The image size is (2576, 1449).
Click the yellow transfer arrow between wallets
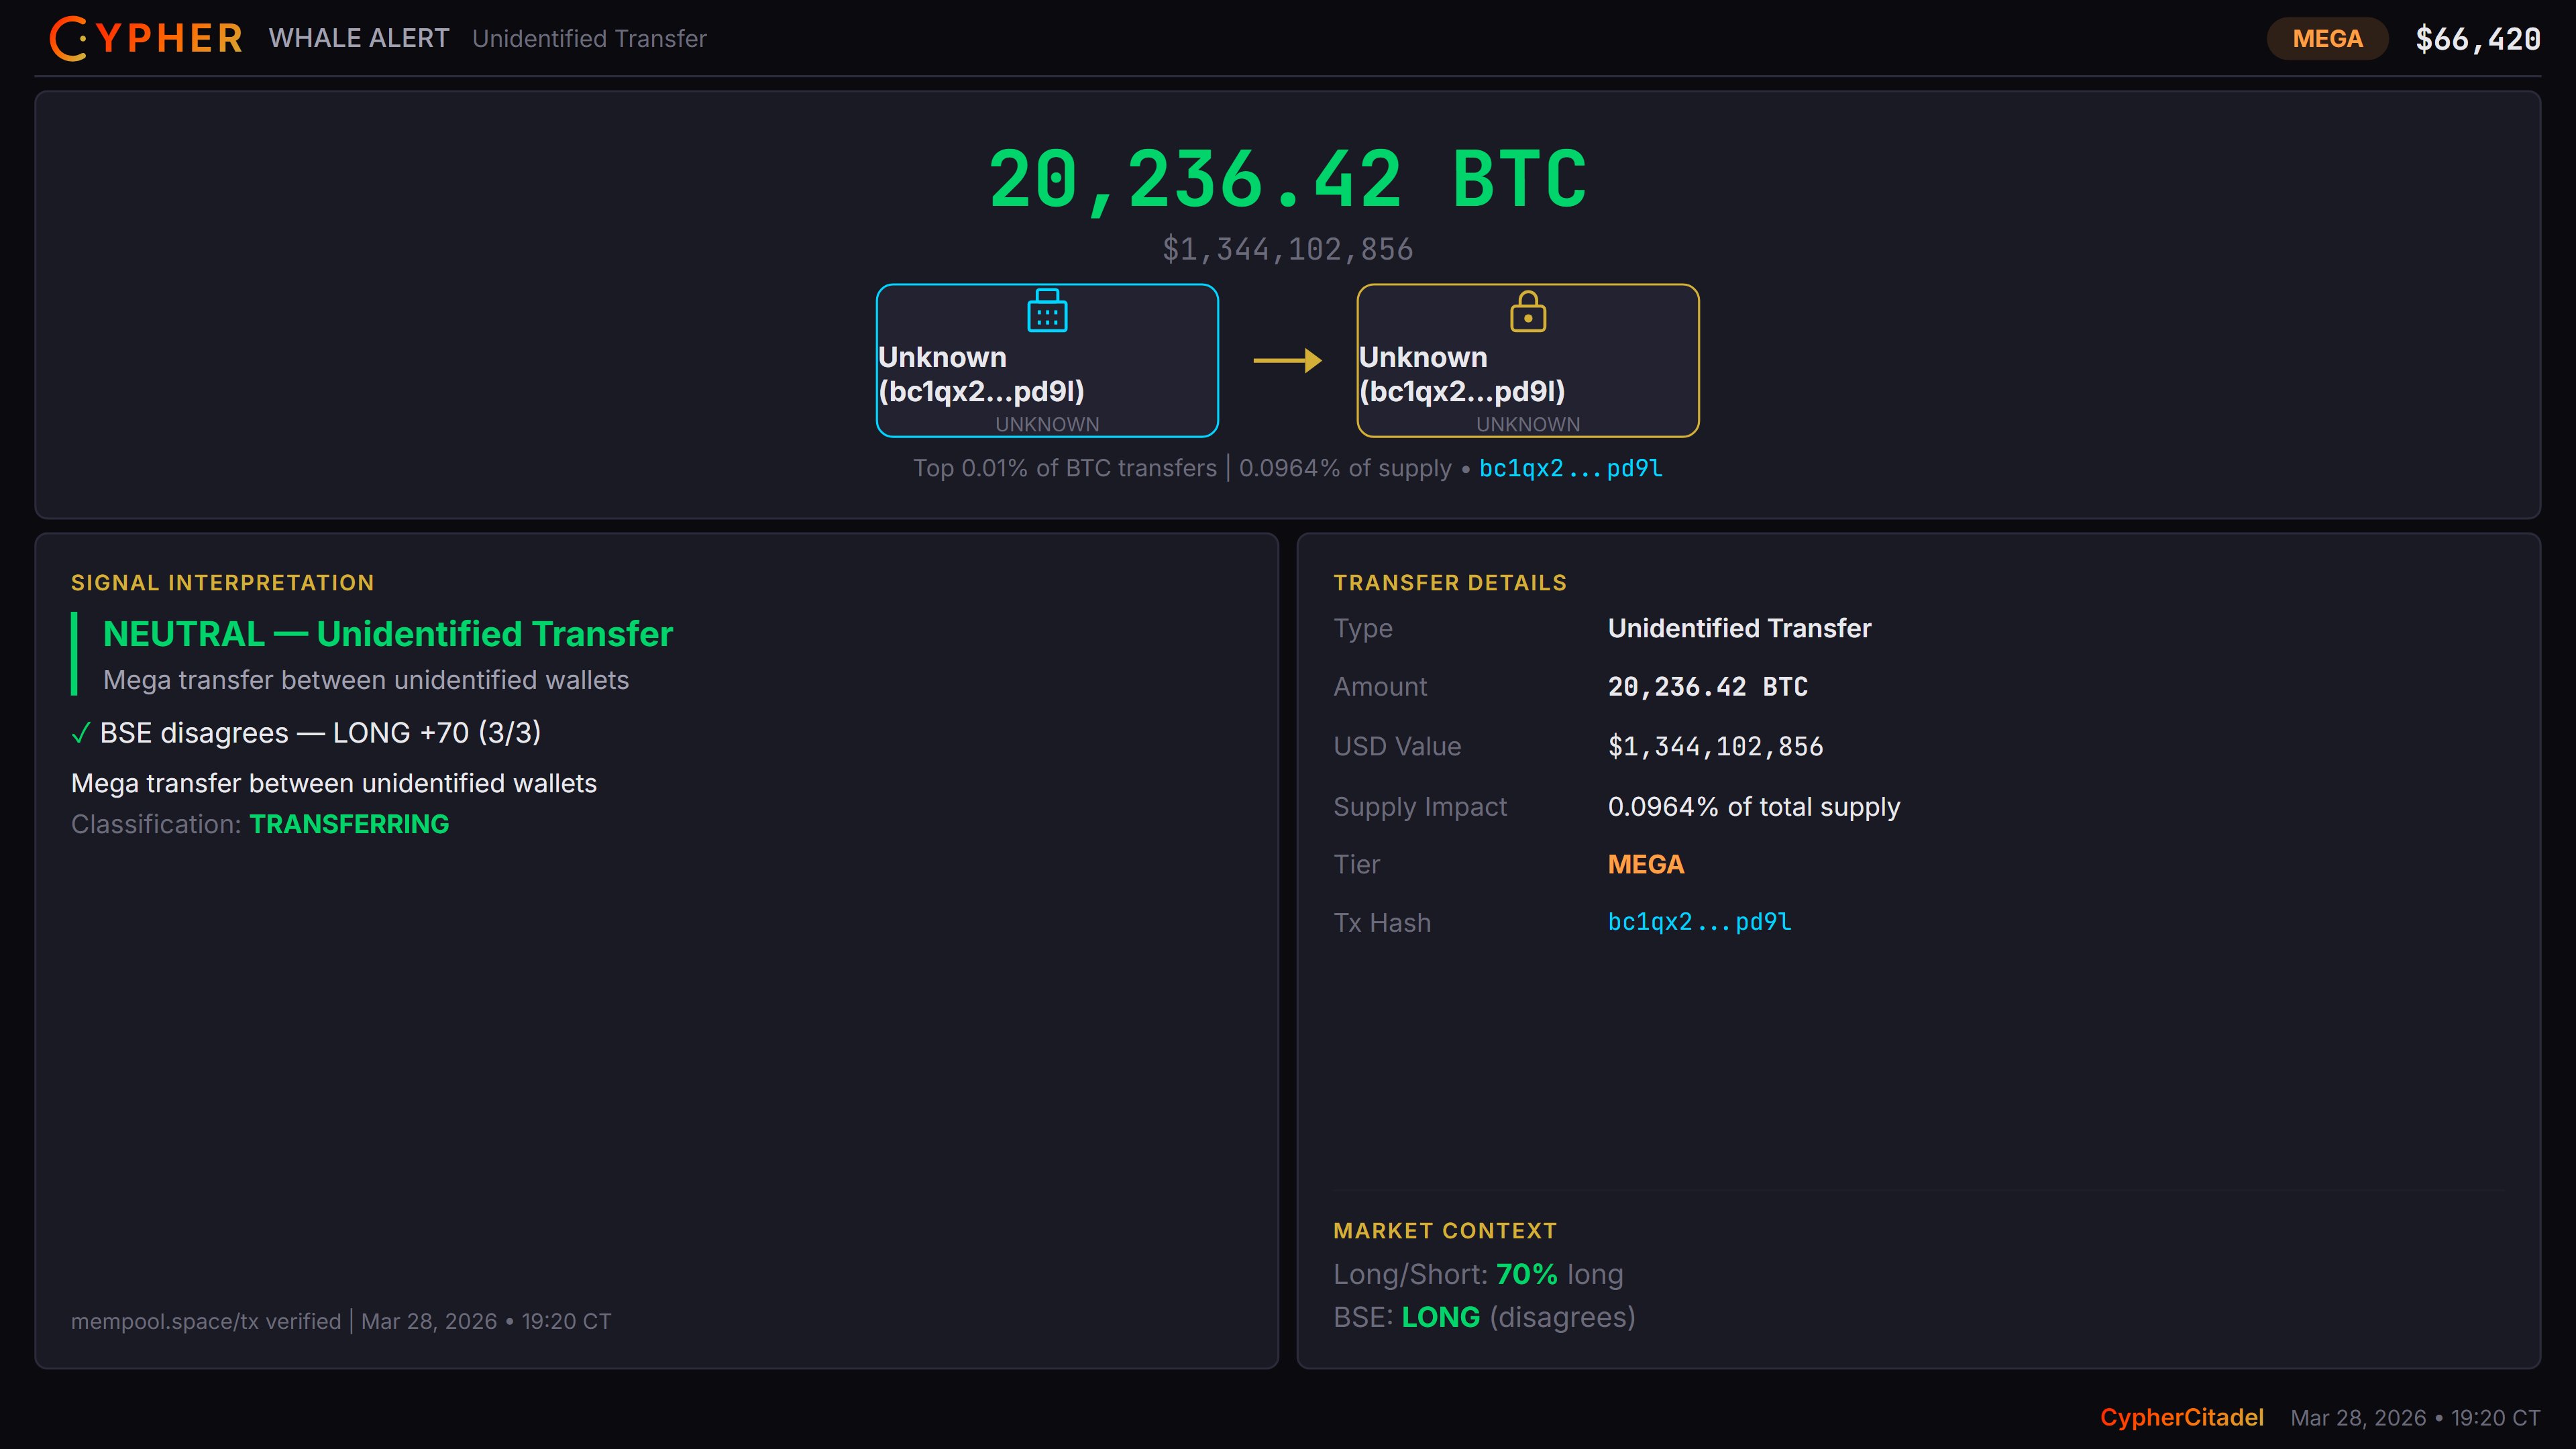coord(1287,360)
